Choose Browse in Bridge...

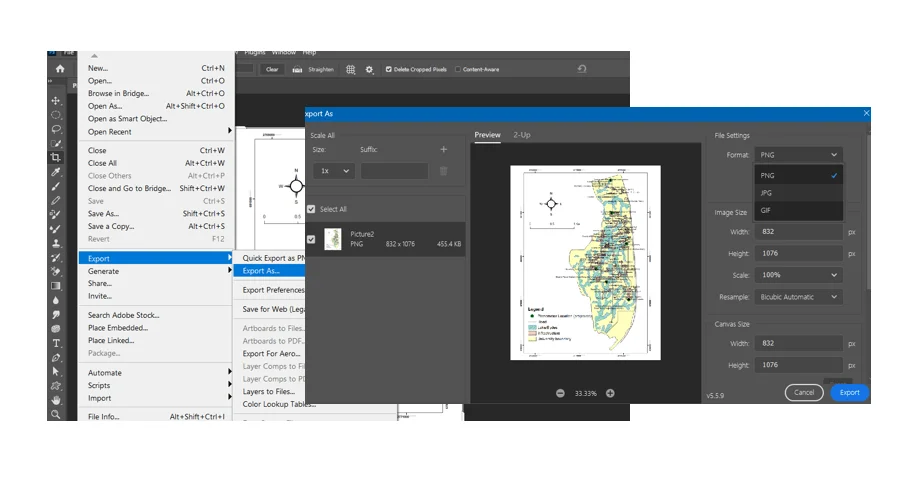pos(156,93)
